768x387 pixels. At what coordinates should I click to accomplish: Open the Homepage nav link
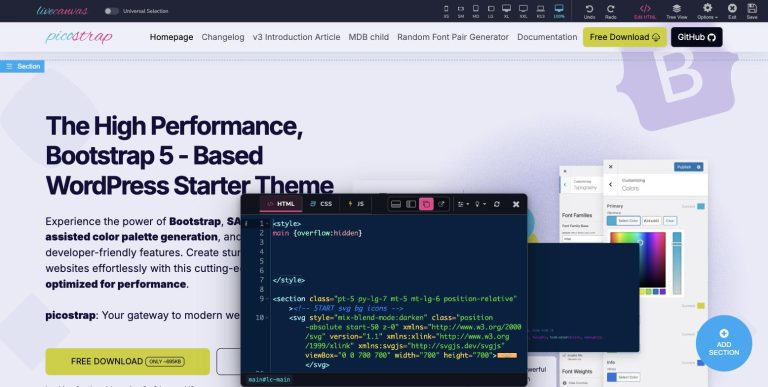[x=171, y=37]
